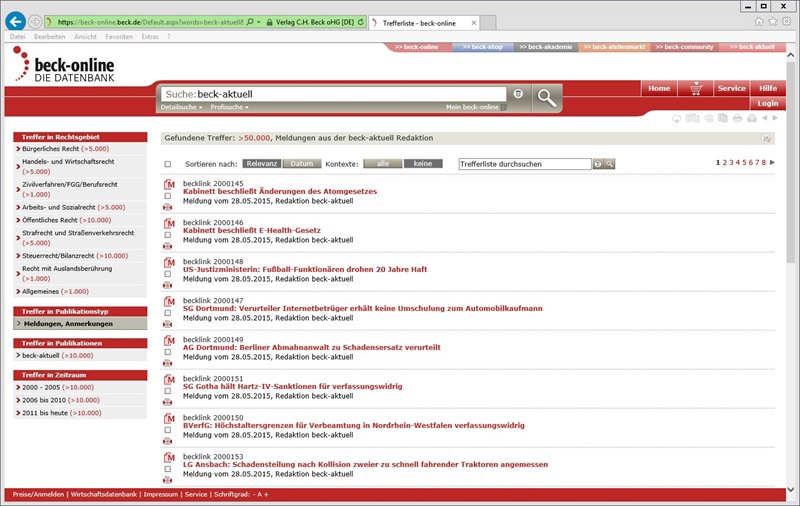Click the M document icon for becklink 2000149

coord(169,340)
